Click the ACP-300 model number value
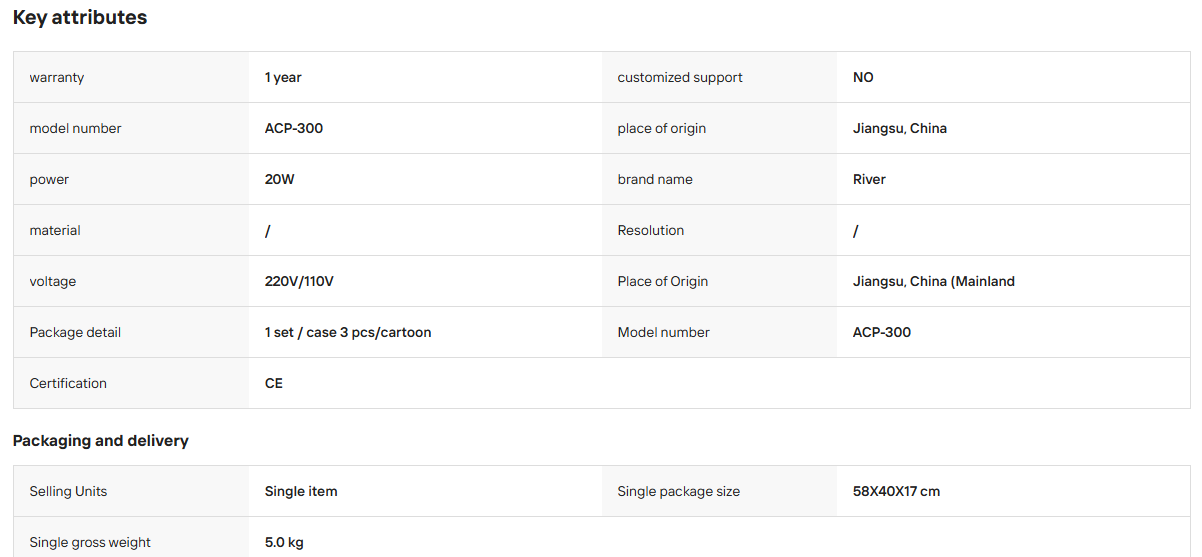 [x=294, y=128]
